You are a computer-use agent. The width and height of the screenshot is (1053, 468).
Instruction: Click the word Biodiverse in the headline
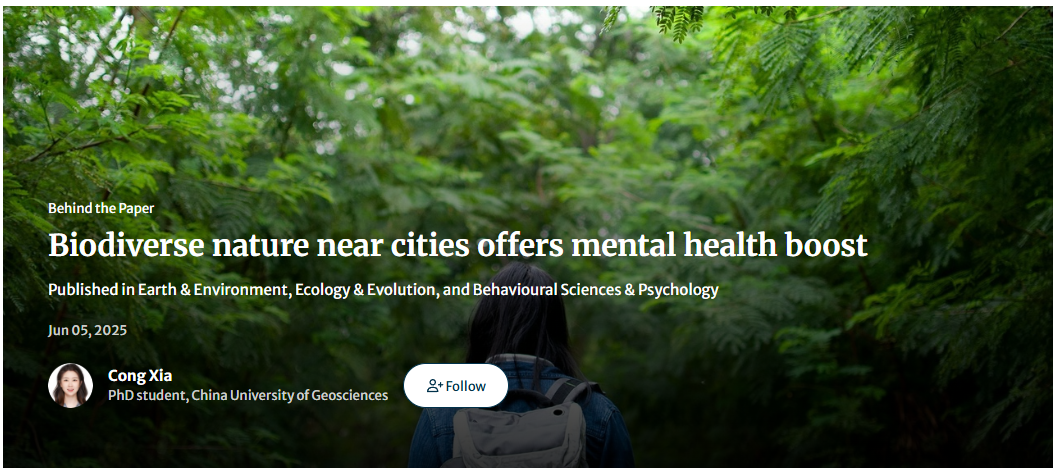point(123,245)
